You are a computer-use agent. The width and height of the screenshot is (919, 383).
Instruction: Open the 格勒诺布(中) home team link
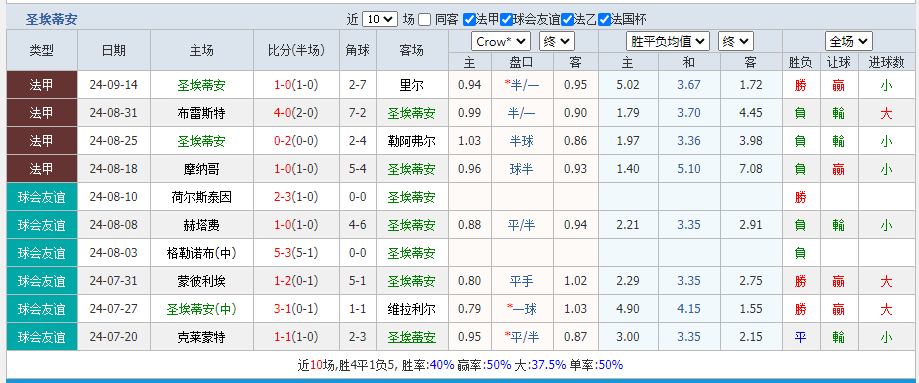pyautogui.click(x=201, y=253)
